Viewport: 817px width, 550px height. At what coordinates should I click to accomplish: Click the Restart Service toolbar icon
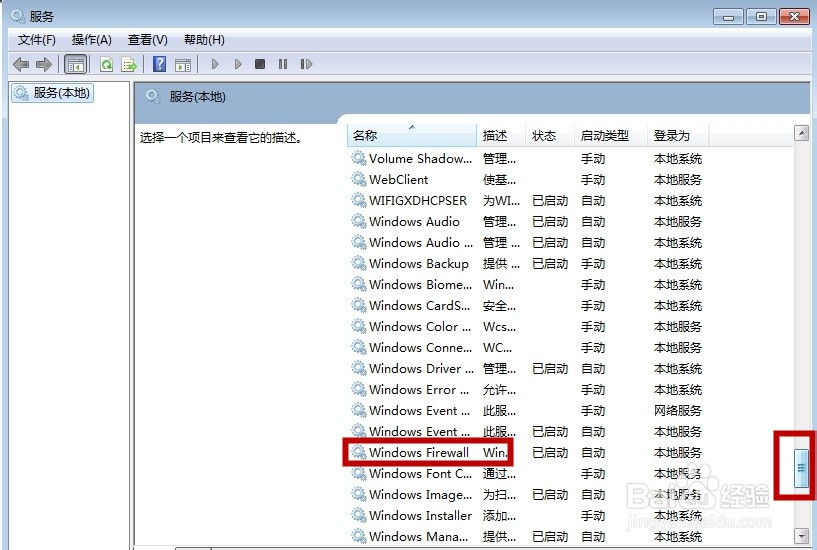tap(306, 64)
